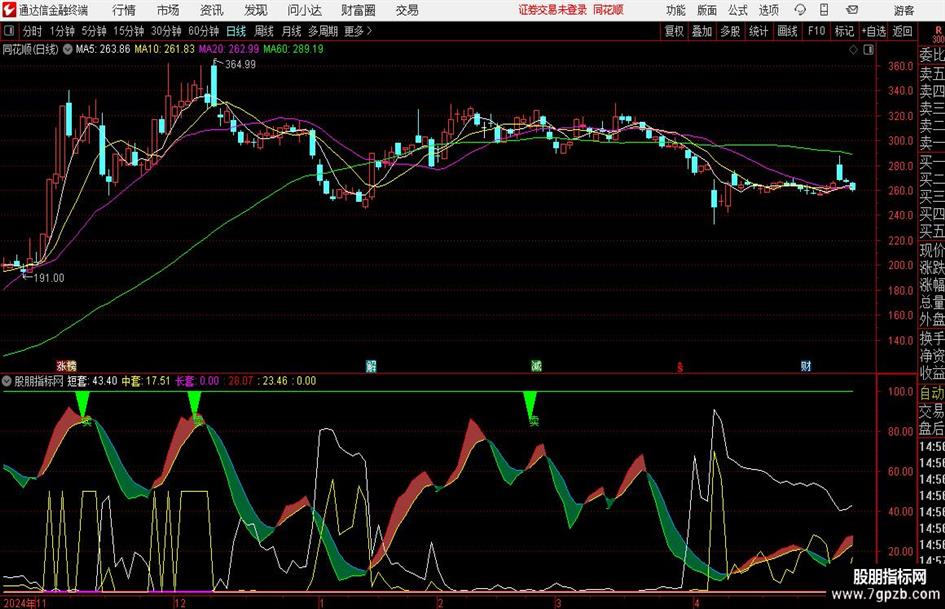Click the 2024年11 date label on timeline
This screenshot has height=609, width=945.
pyautogui.click(x=25, y=603)
